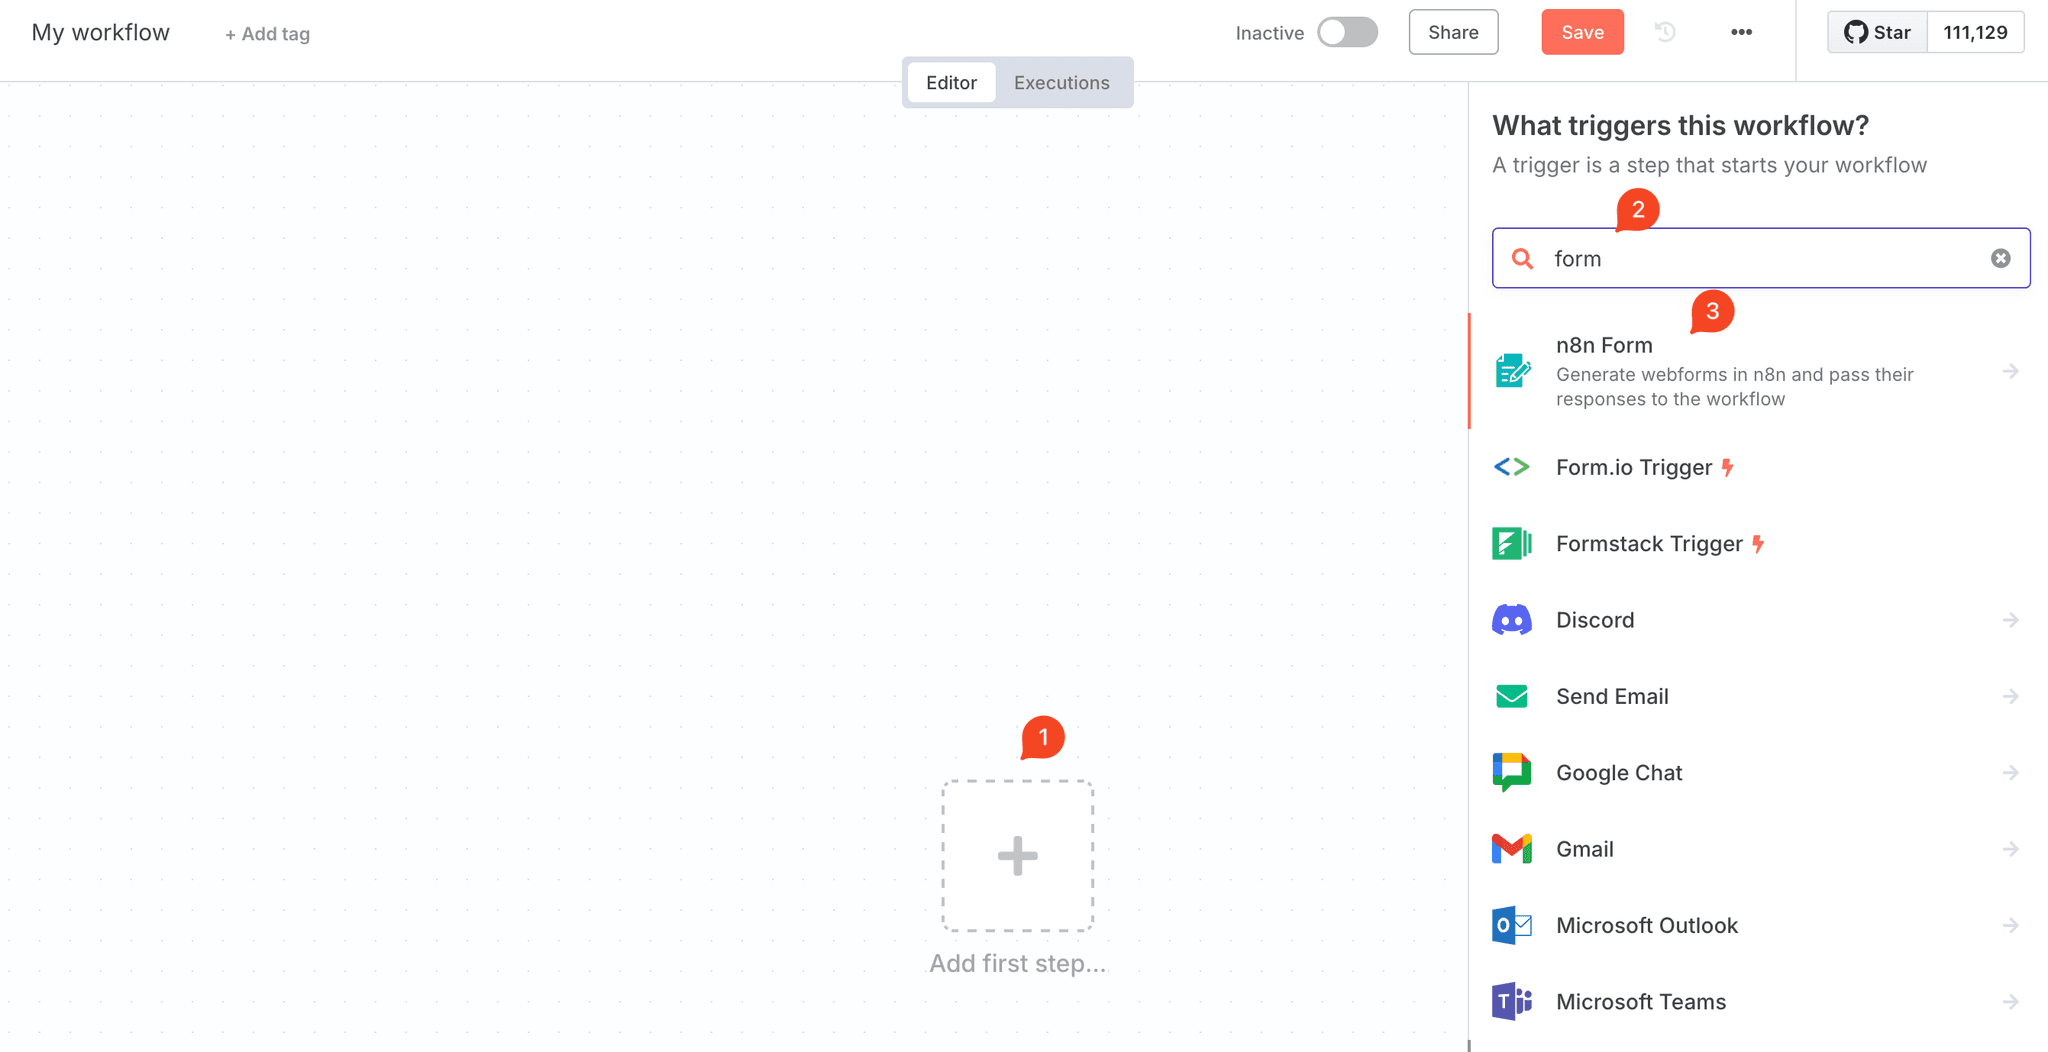This screenshot has width=2048, height=1052.
Task: Click the Share button
Action: click(1453, 32)
